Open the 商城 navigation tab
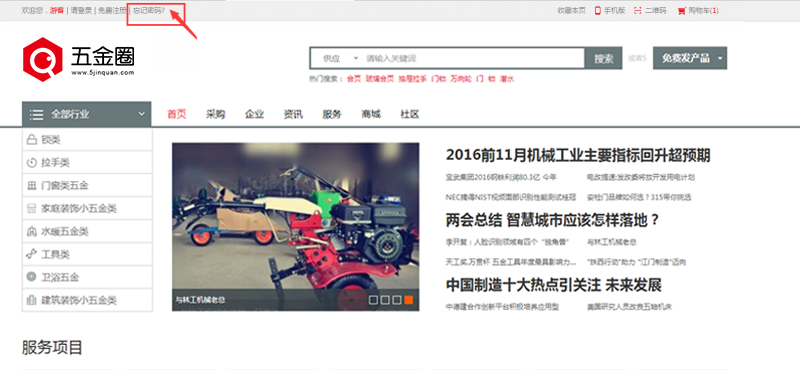Screen dimensions: 800x370 371,114
